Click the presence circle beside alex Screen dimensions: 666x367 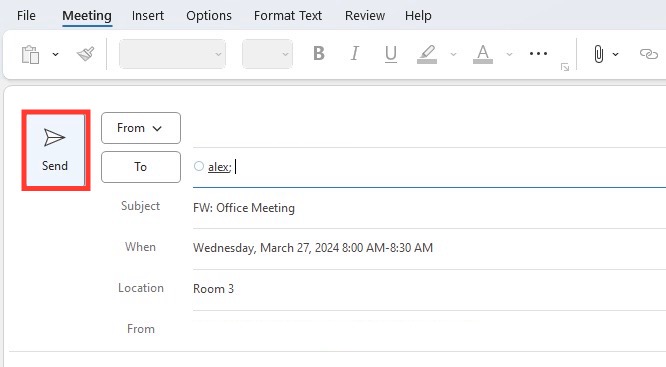tap(199, 166)
